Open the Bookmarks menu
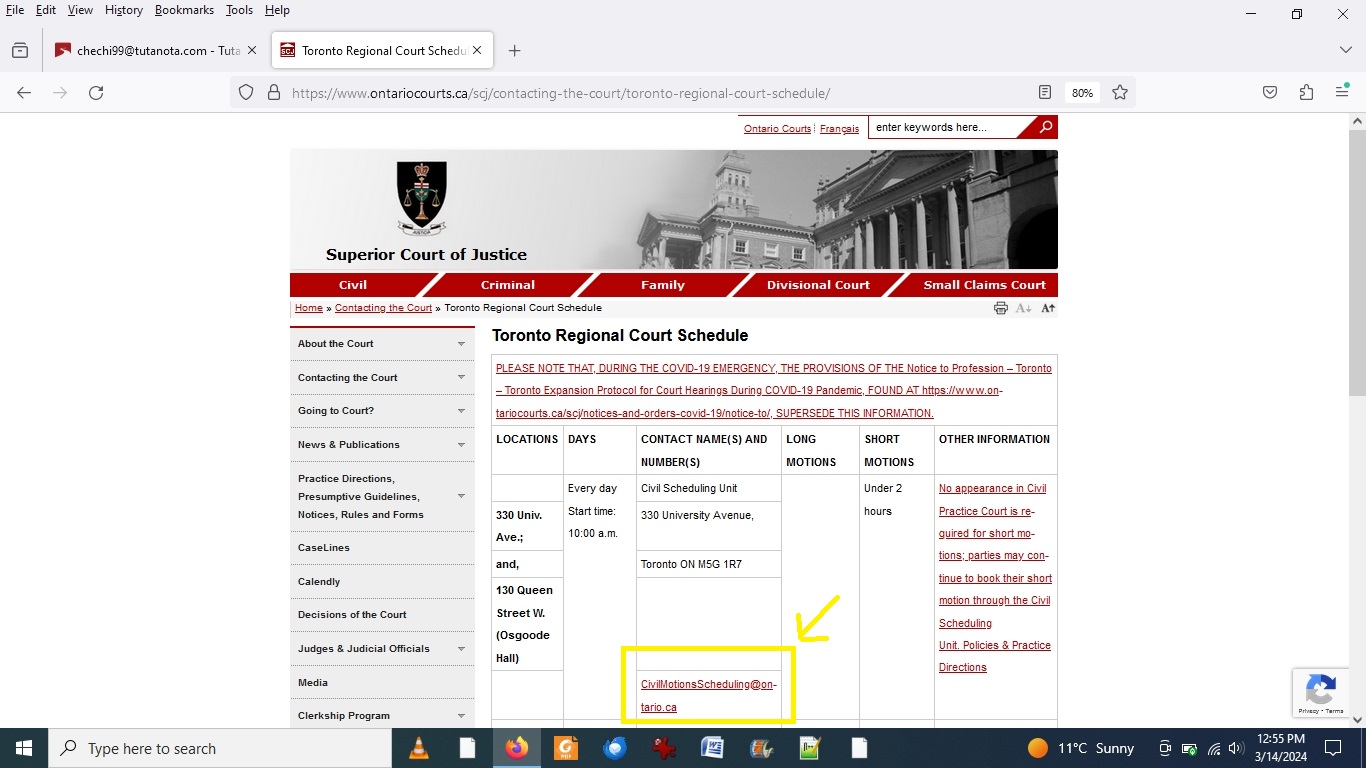 tap(184, 10)
